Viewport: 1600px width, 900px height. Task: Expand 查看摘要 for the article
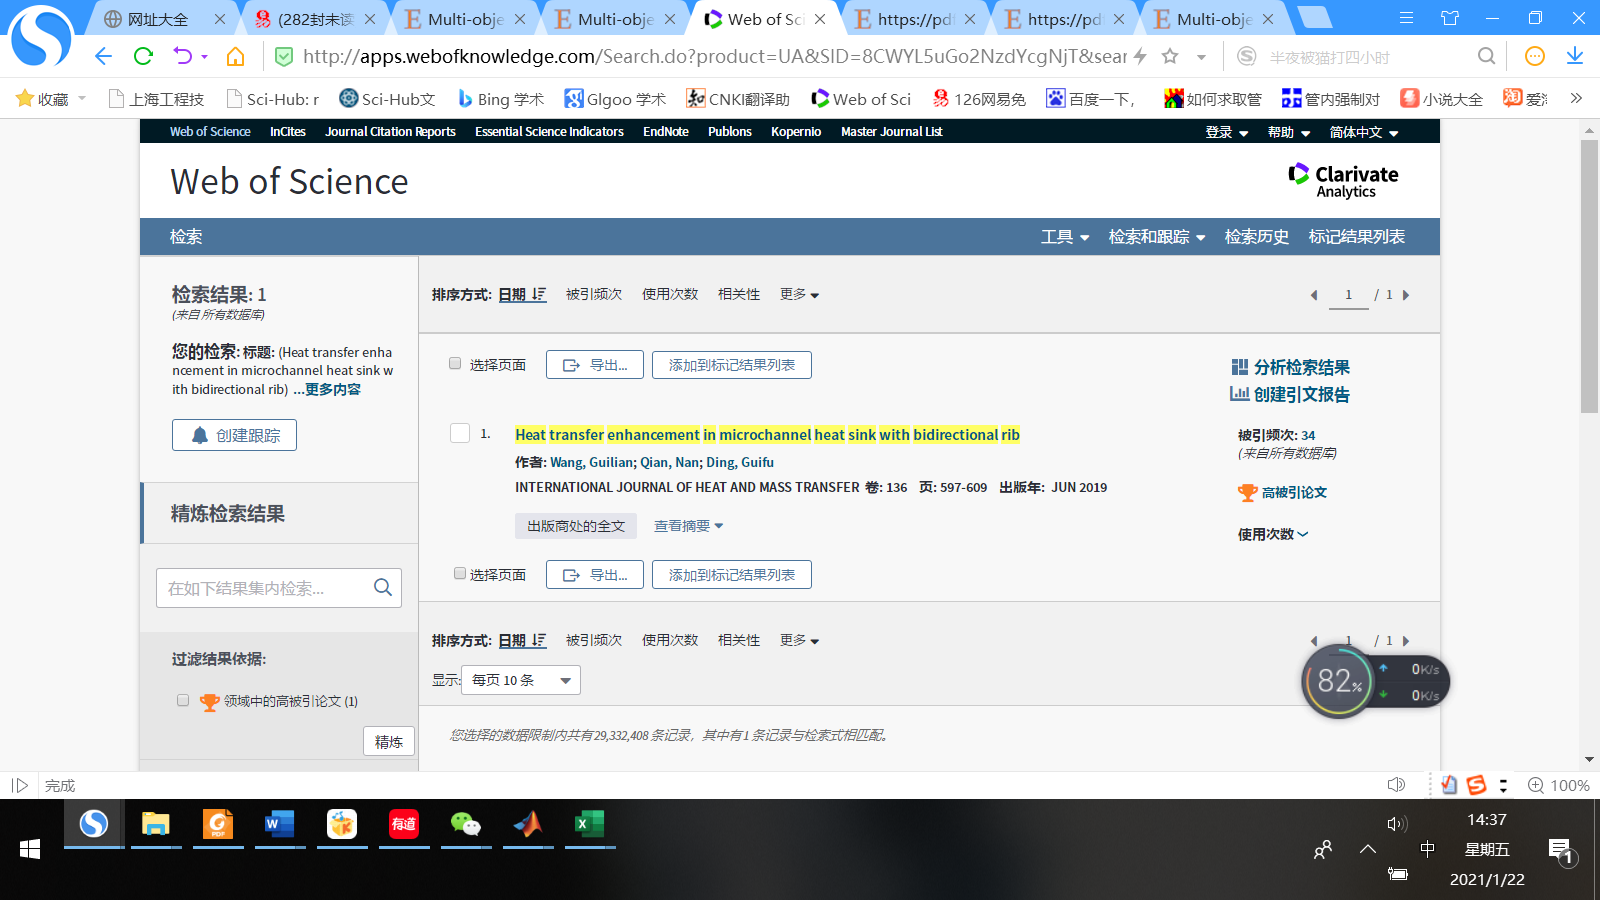point(688,526)
